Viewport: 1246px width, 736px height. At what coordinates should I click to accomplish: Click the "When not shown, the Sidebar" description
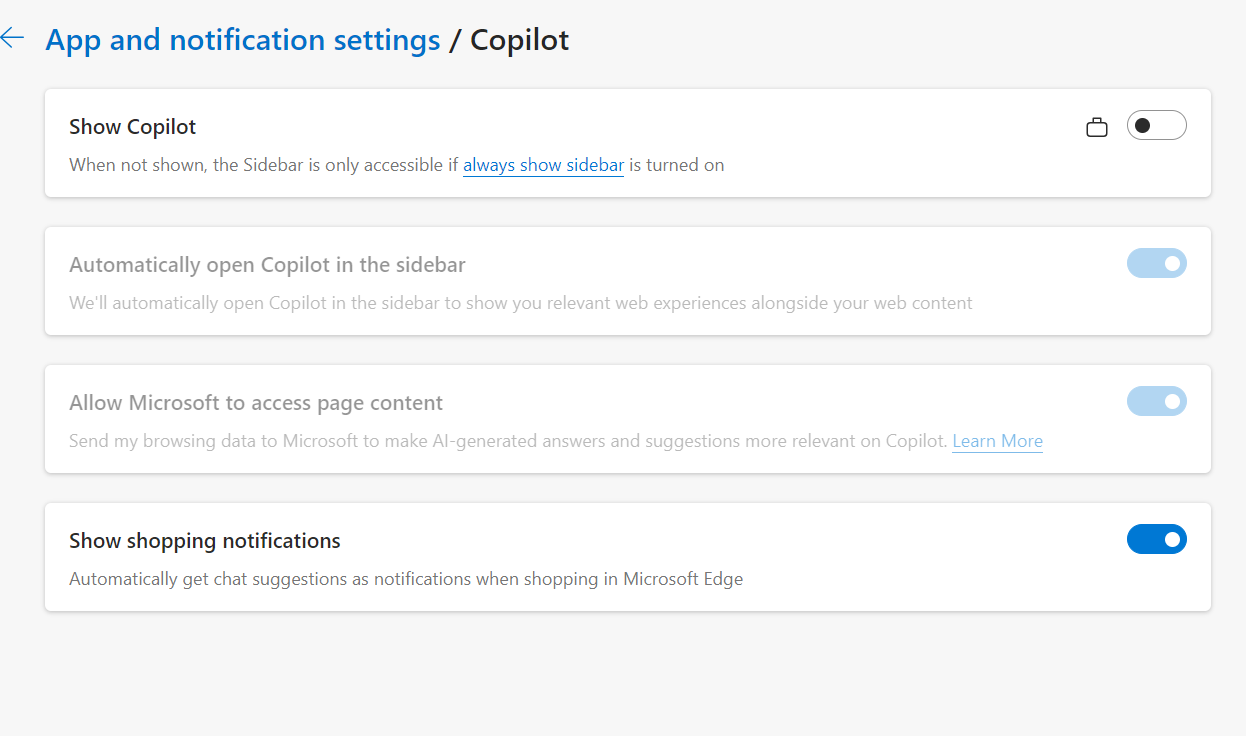click(260, 165)
